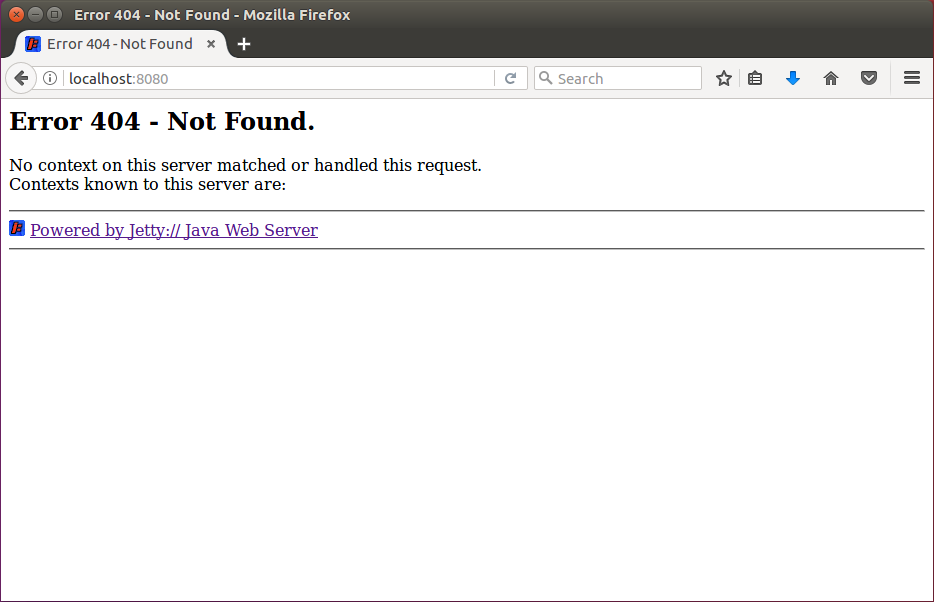Select the Error 404 - Not Found tab
The height and width of the screenshot is (602, 934).
[x=120, y=44]
